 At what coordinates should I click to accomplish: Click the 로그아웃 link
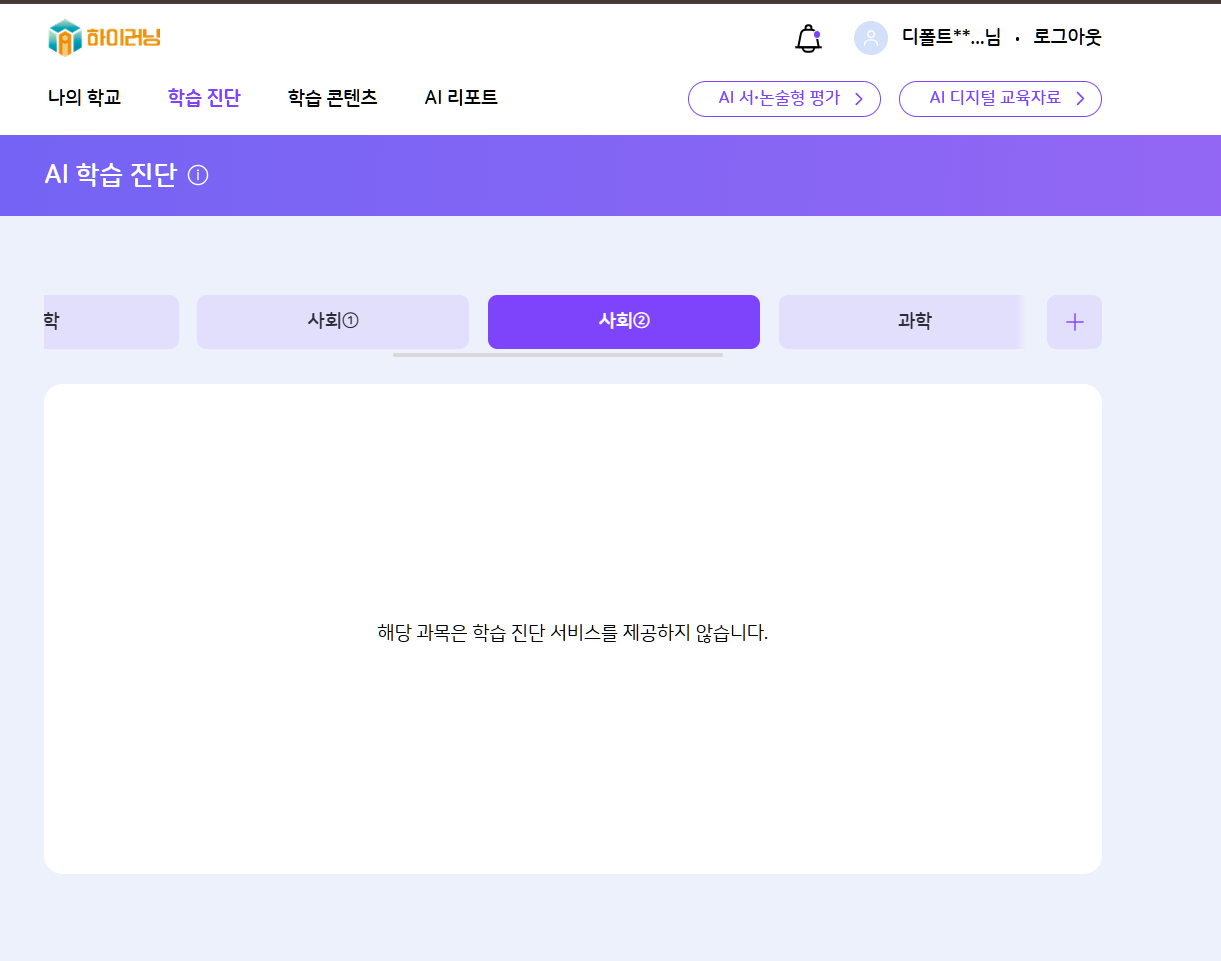(x=1067, y=38)
